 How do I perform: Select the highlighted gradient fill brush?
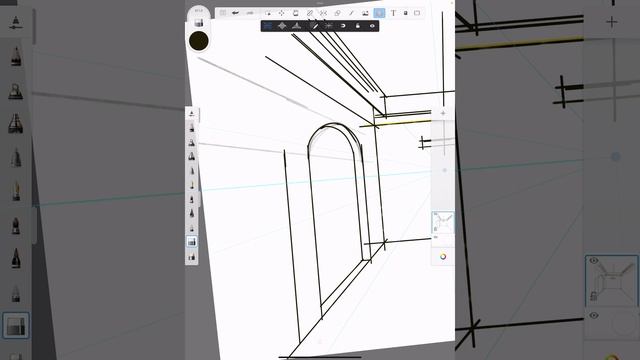tap(192, 242)
